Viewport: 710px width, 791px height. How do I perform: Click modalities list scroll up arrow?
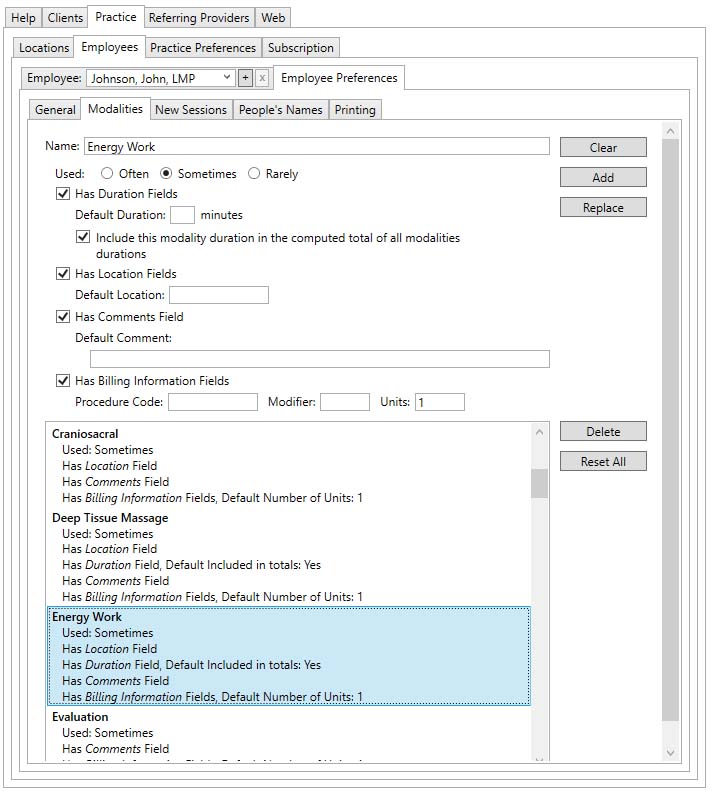[x=539, y=432]
